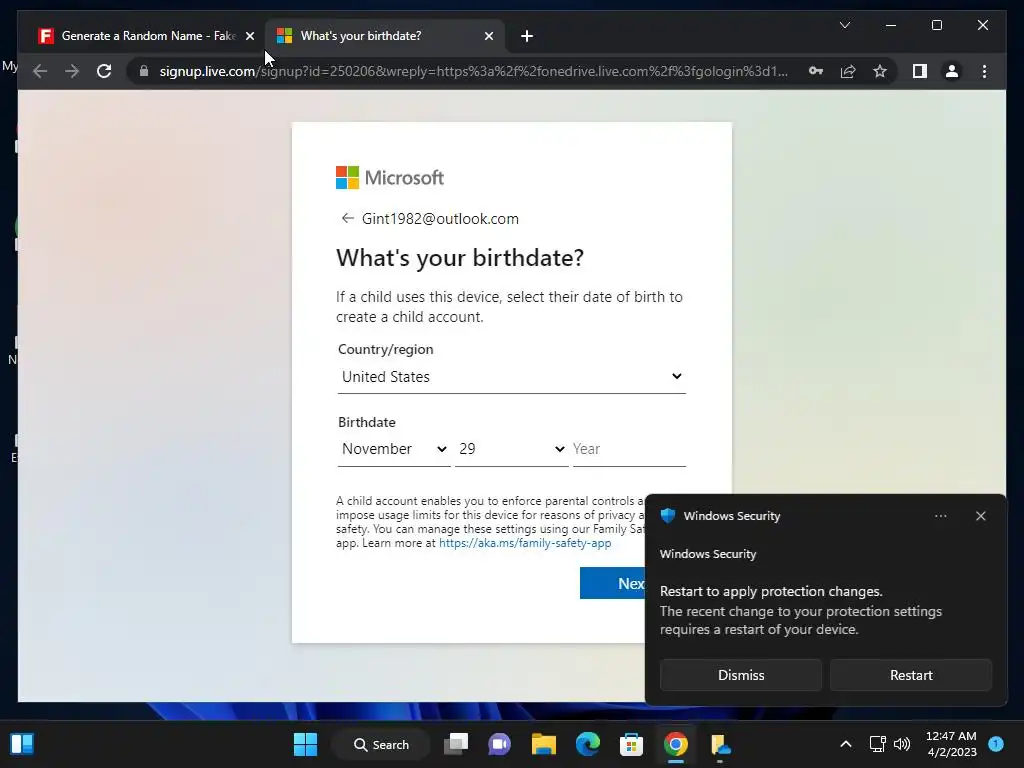Open Widgets button on taskbar
The height and width of the screenshot is (768, 1024).
pos(22,744)
